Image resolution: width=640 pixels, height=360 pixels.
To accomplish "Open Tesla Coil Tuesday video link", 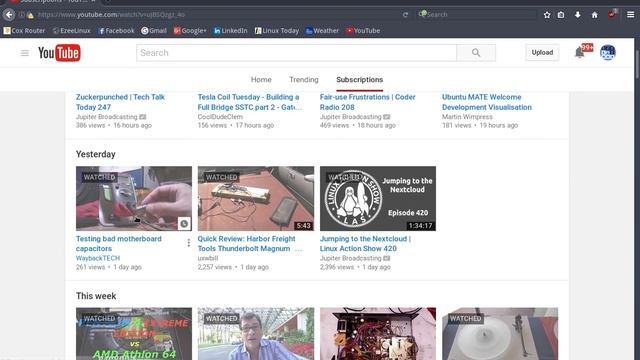I will 250,102.
